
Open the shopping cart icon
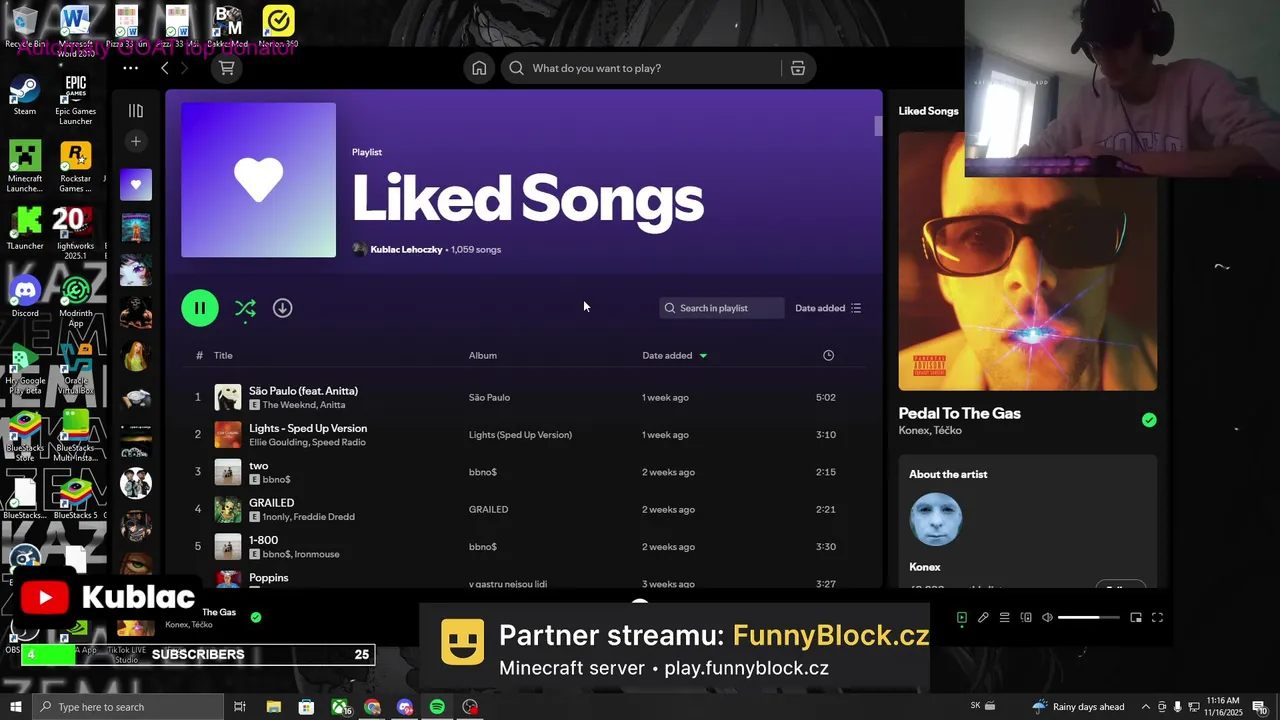coord(227,68)
